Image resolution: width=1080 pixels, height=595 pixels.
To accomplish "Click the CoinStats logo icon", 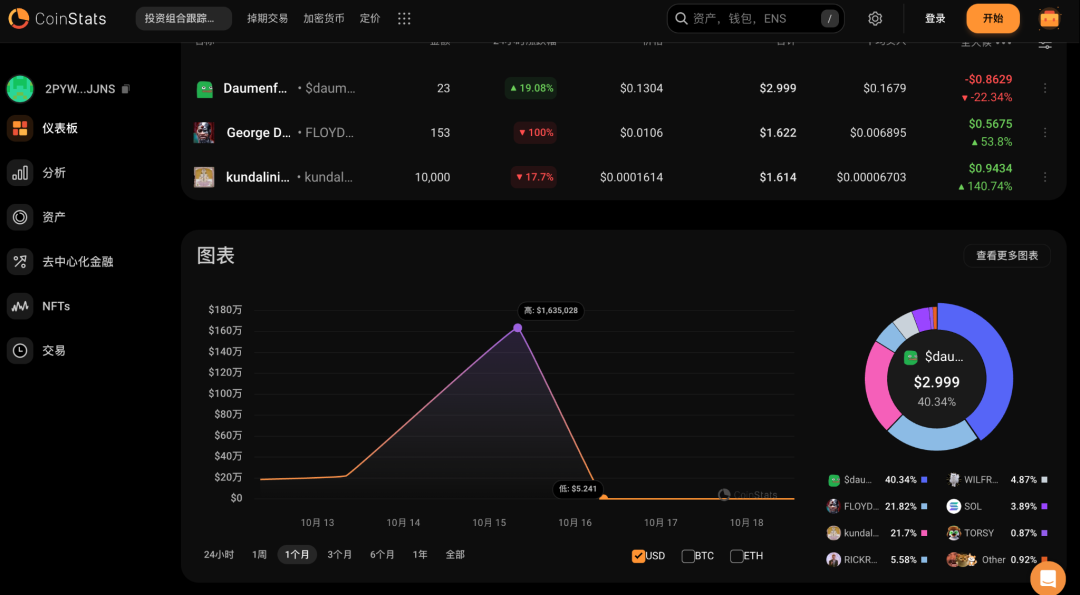I will (19, 18).
